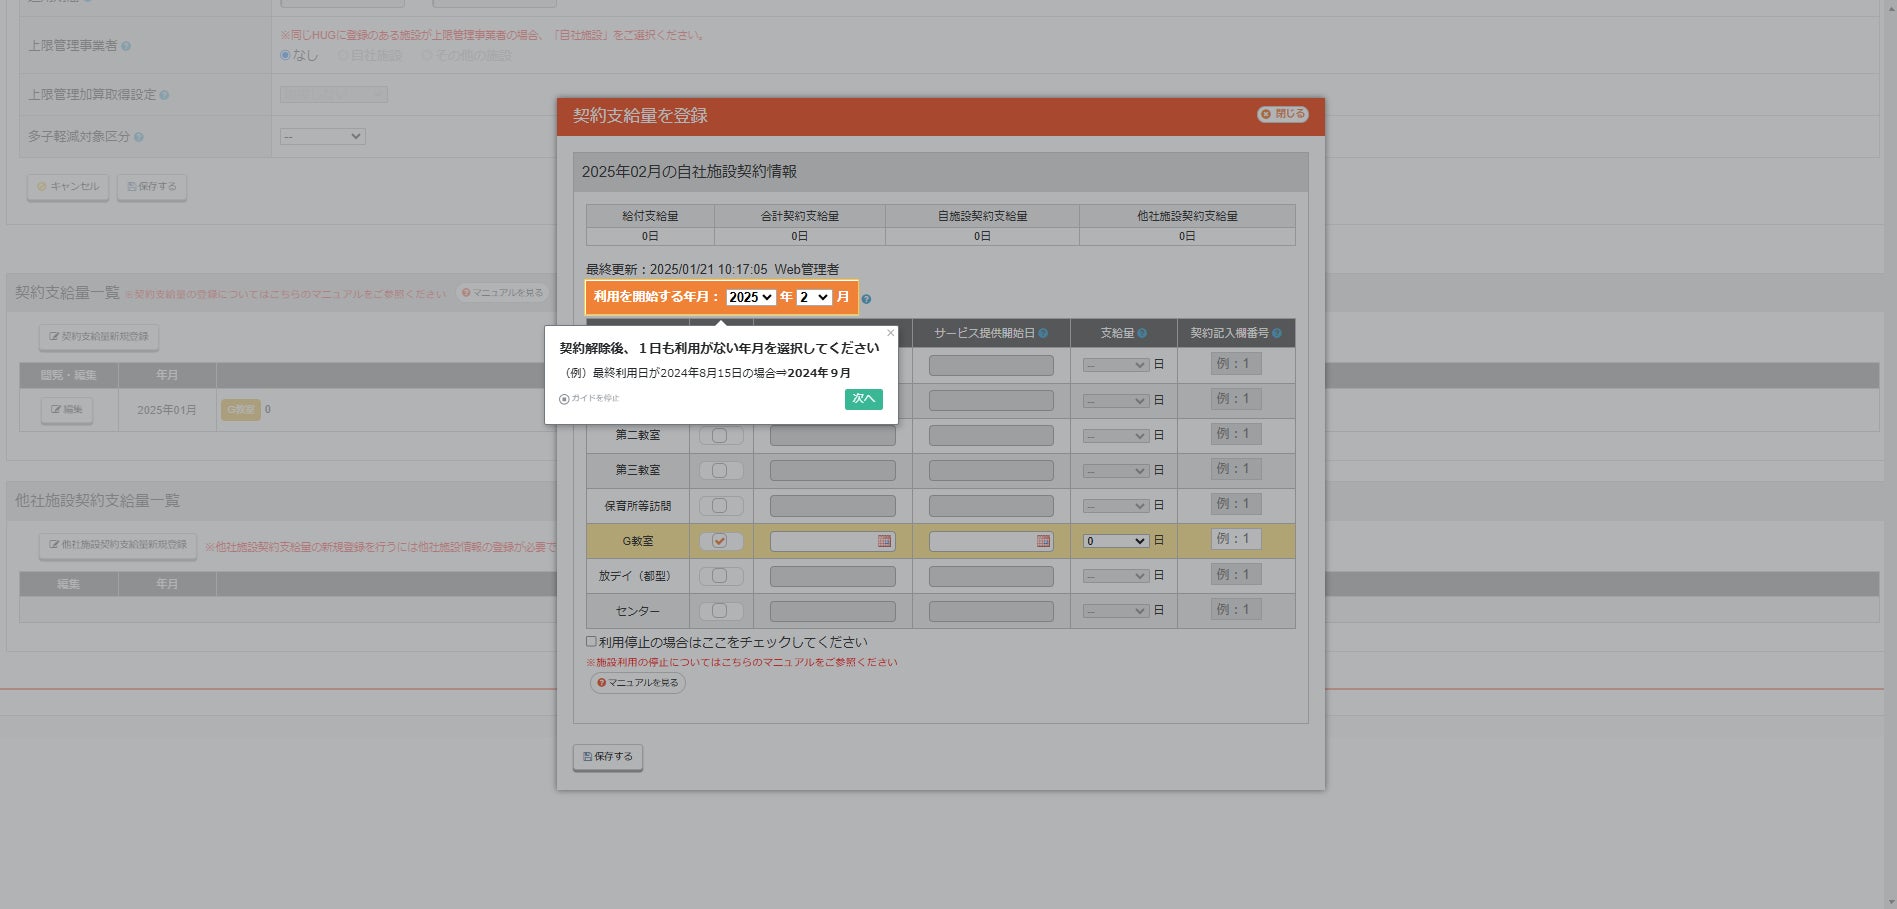Image resolution: width=1897 pixels, height=909 pixels.
Task: Toggle the 第三教室 row switch
Action: pyautogui.click(x=720, y=471)
